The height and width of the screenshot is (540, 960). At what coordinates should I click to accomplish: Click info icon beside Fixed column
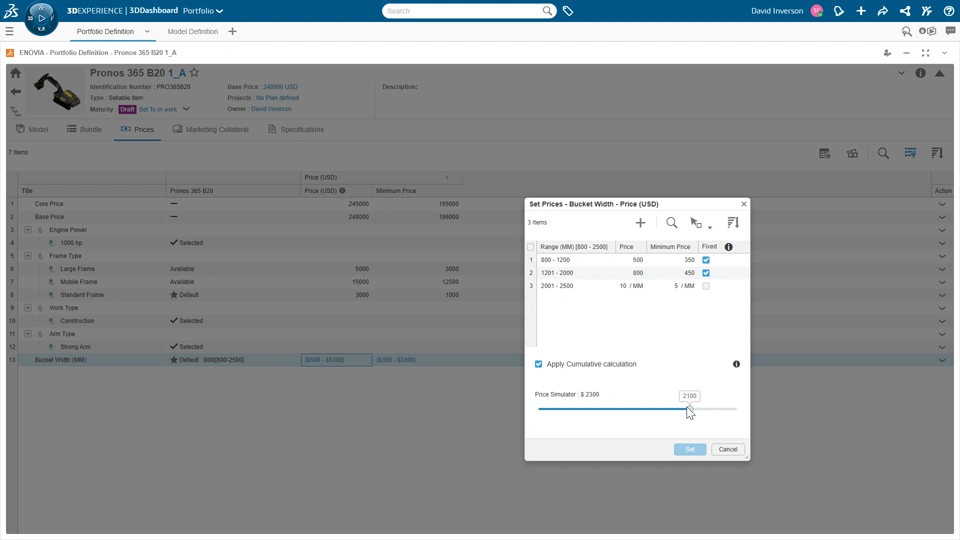pyautogui.click(x=729, y=247)
